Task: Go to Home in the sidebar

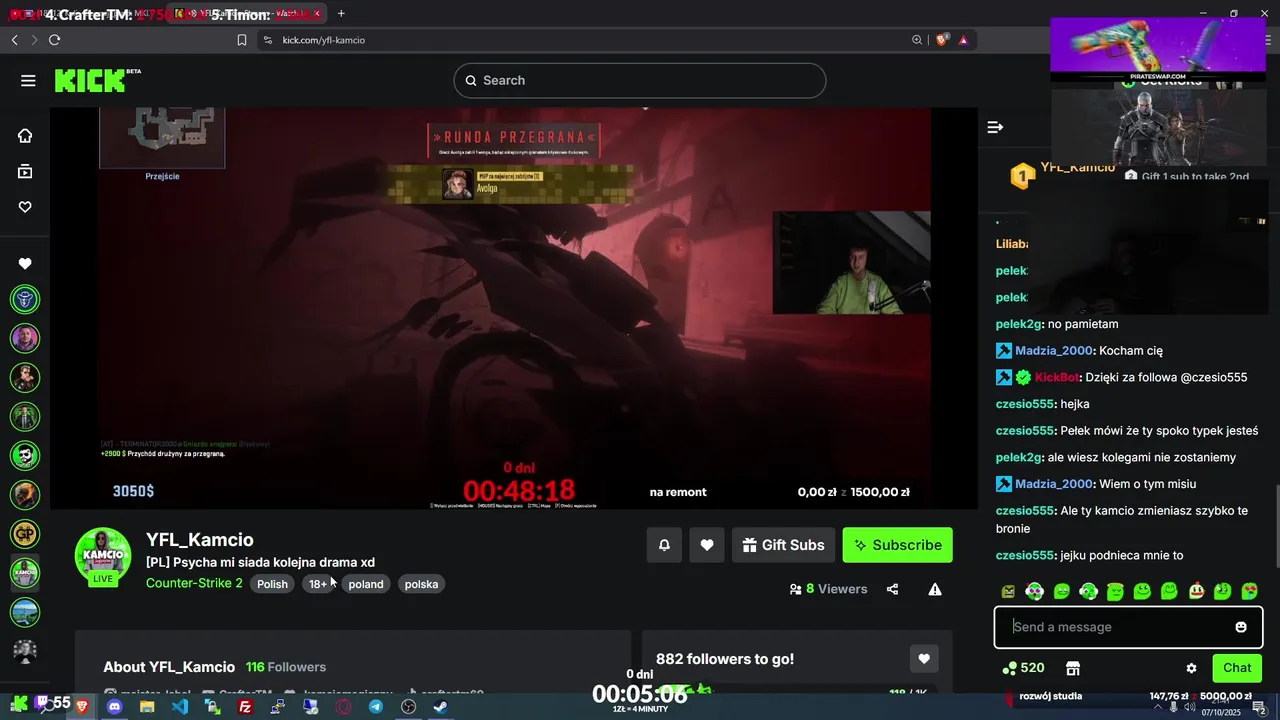Action: (x=25, y=136)
